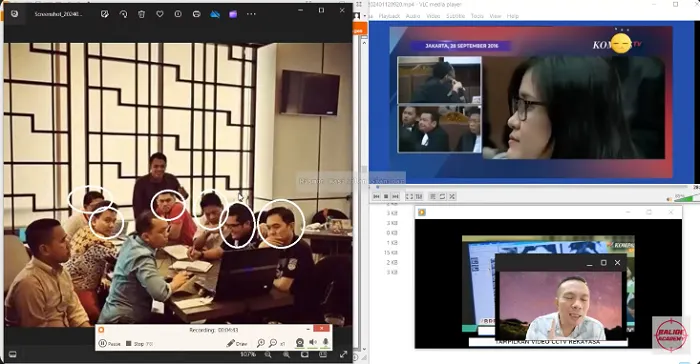Enter fullscreen in Photos viewer

tap(343, 354)
